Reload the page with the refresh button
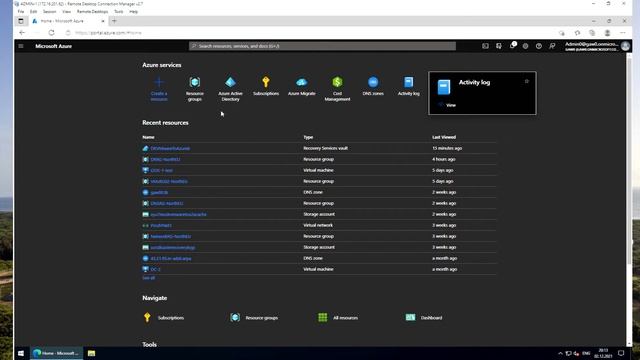The width and height of the screenshot is (640, 360). [x=51, y=33]
